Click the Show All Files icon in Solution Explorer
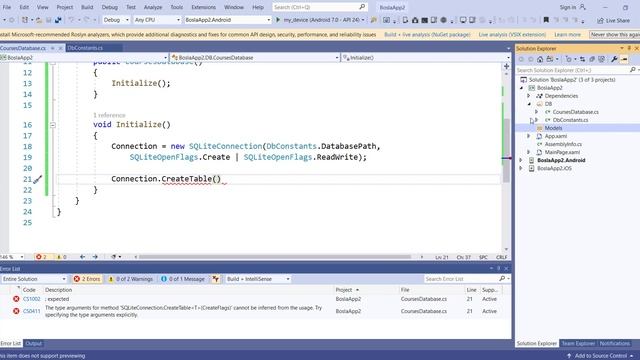Image resolution: width=640 pixels, height=360 pixels. coord(602,59)
